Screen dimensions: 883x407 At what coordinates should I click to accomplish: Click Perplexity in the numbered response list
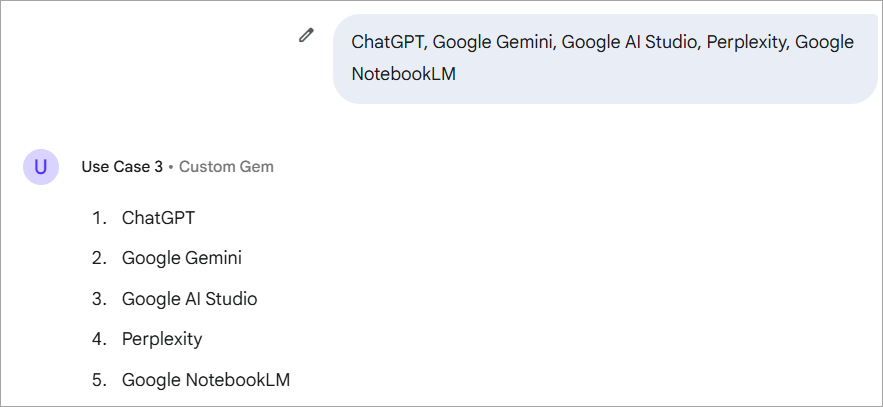(x=162, y=339)
